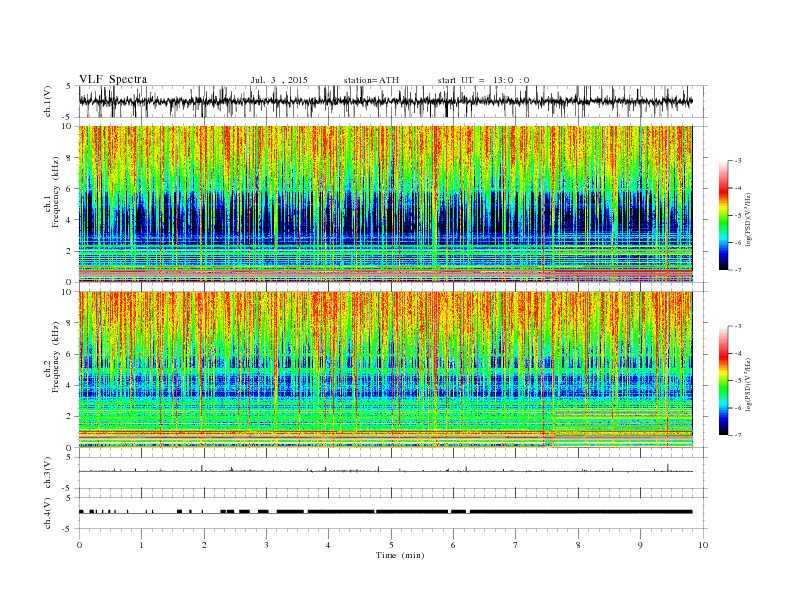
Task: Click the ch.1 waveform plot at top
Action: coord(393,101)
